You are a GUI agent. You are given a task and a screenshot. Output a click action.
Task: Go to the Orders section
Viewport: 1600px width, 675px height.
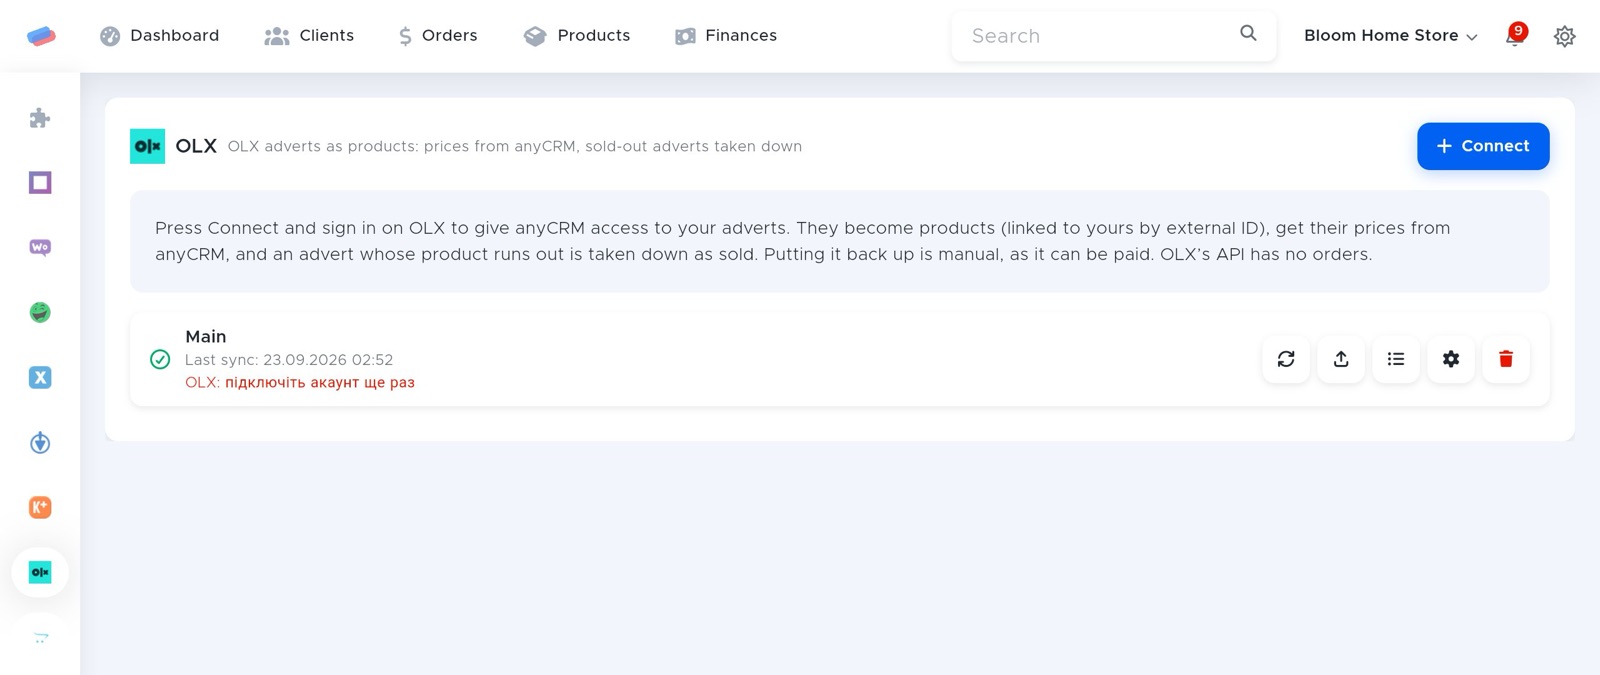[438, 36]
